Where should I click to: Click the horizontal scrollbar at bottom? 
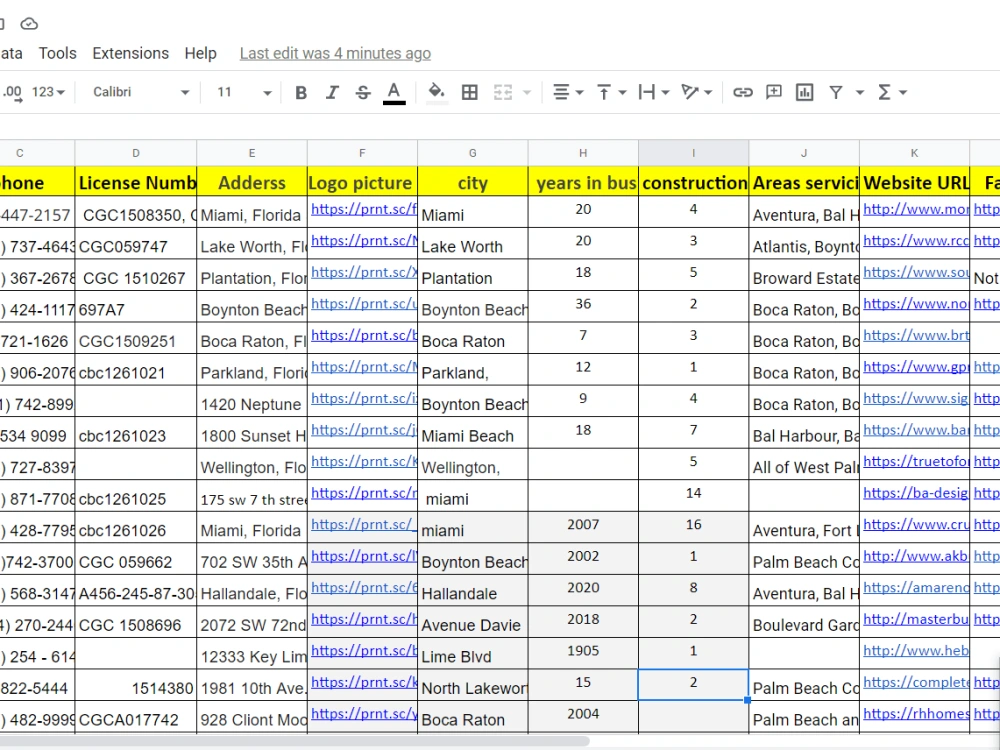295,742
